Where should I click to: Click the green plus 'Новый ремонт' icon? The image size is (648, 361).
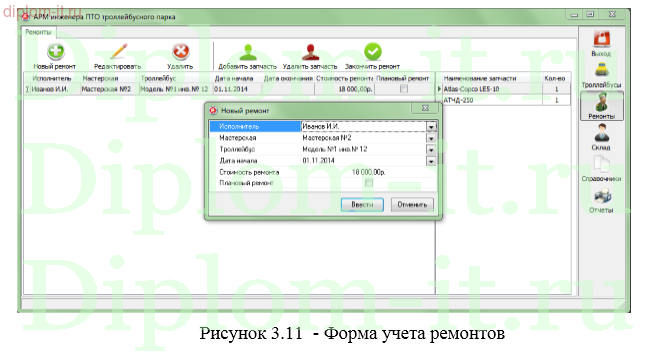coord(55,52)
